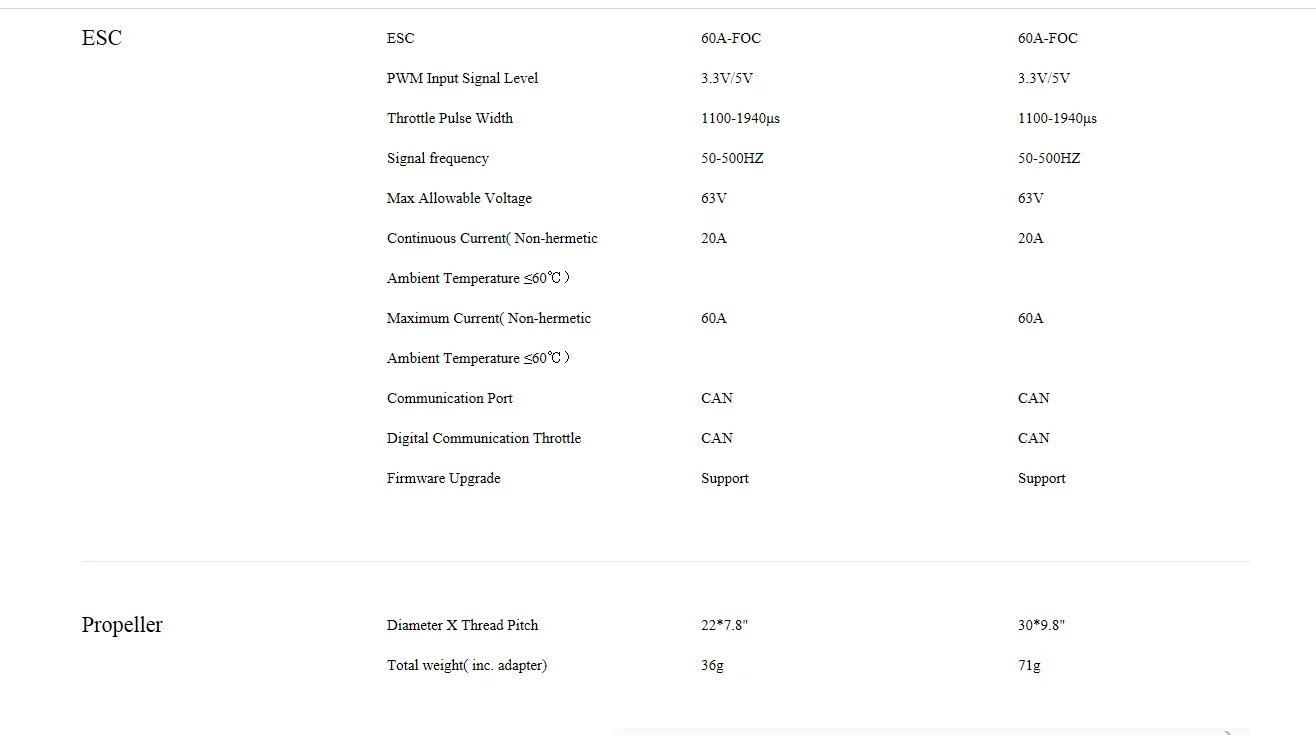The height and width of the screenshot is (735, 1316).
Task: Click the Communication Port row label
Action: pyautogui.click(x=450, y=398)
